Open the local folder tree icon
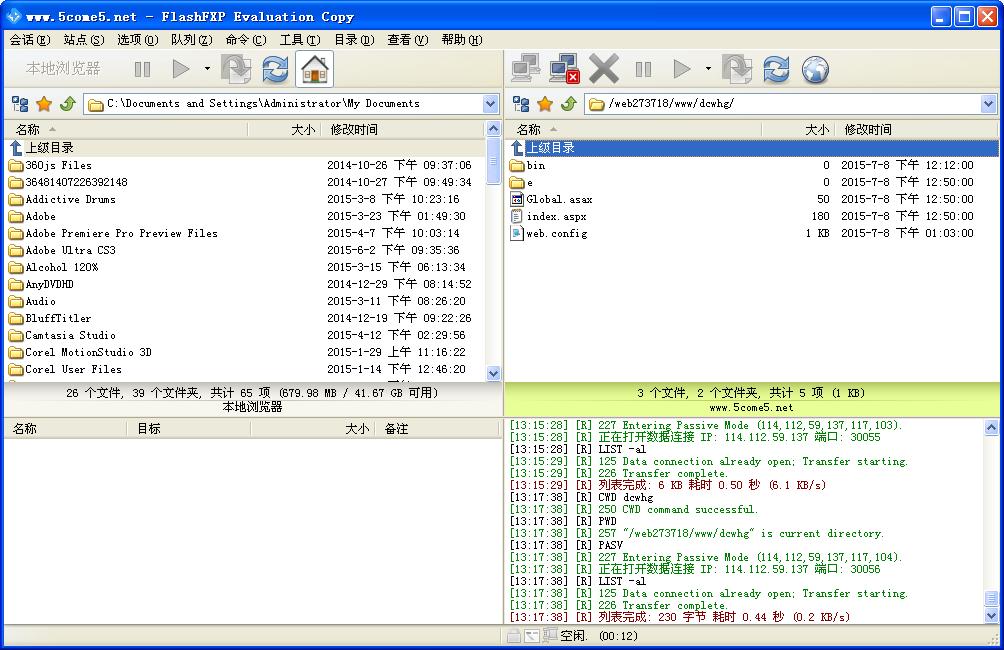The height and width of the screenshot is (650, 1004). coord(20,104)
